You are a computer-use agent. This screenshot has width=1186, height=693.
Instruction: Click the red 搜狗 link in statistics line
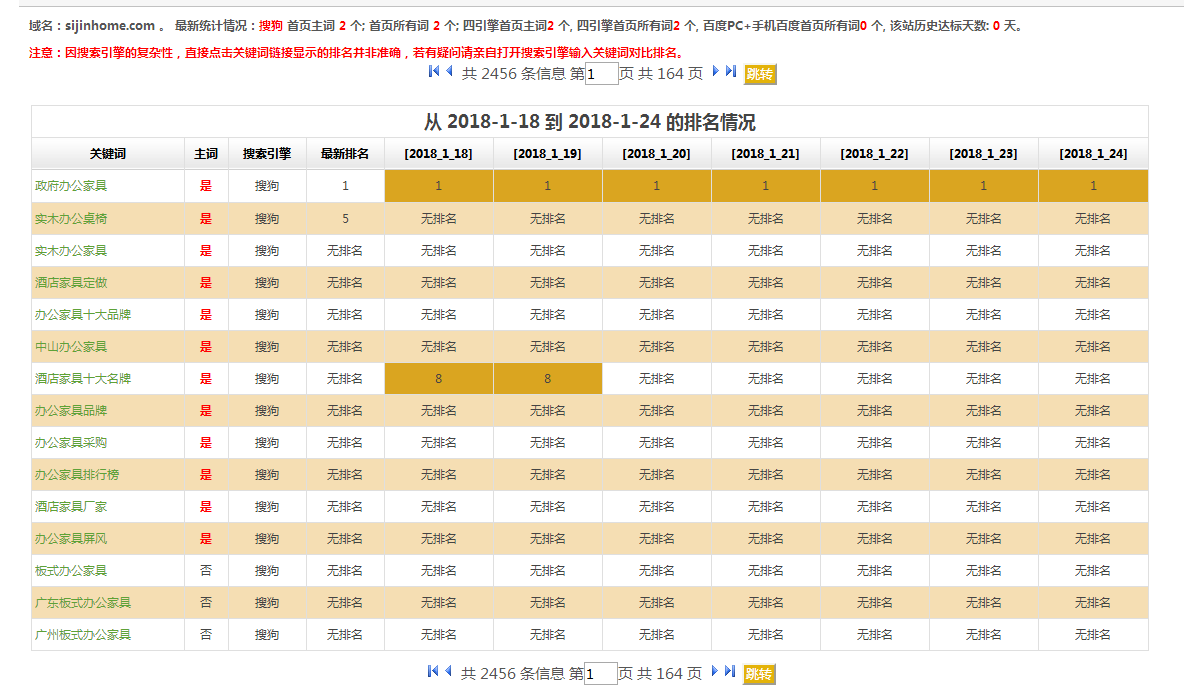(270, 26)
